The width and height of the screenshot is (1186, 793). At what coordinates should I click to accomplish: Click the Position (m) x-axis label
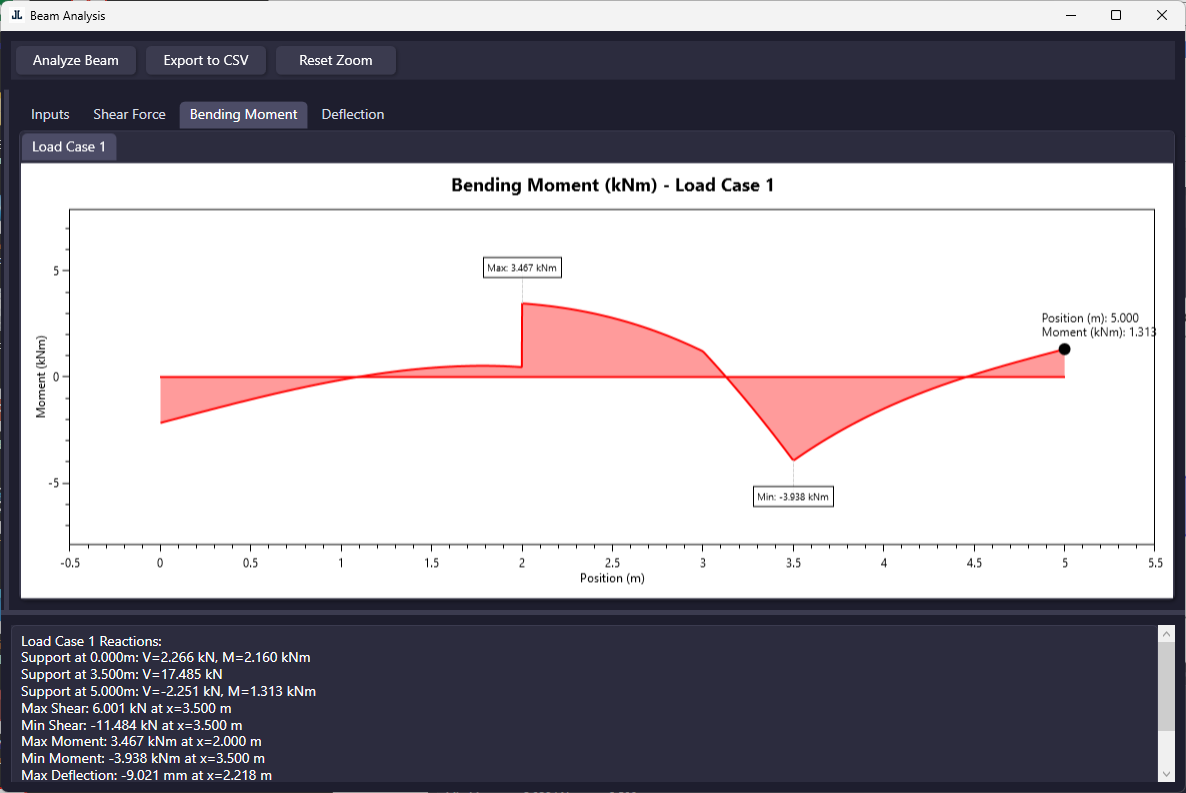point(612,578)
